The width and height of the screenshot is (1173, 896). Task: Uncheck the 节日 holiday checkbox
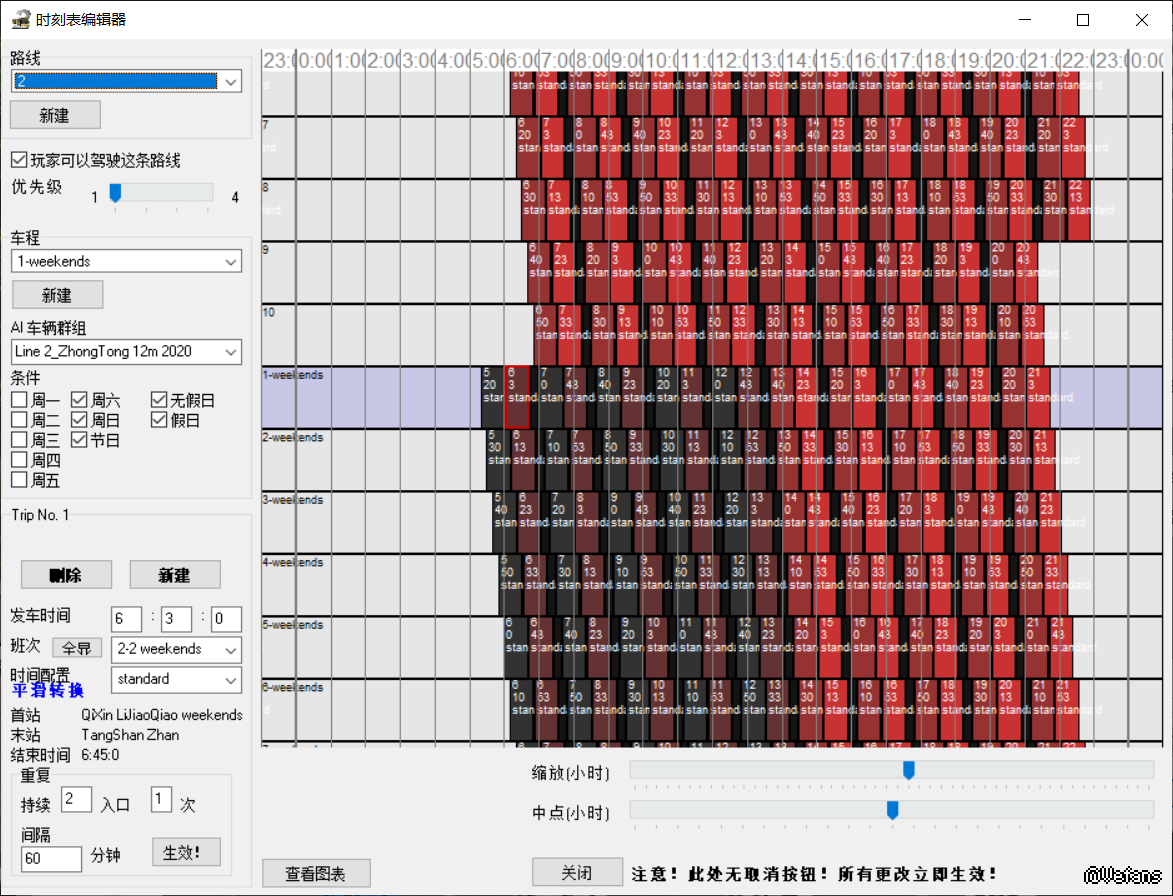pos(80,440)
